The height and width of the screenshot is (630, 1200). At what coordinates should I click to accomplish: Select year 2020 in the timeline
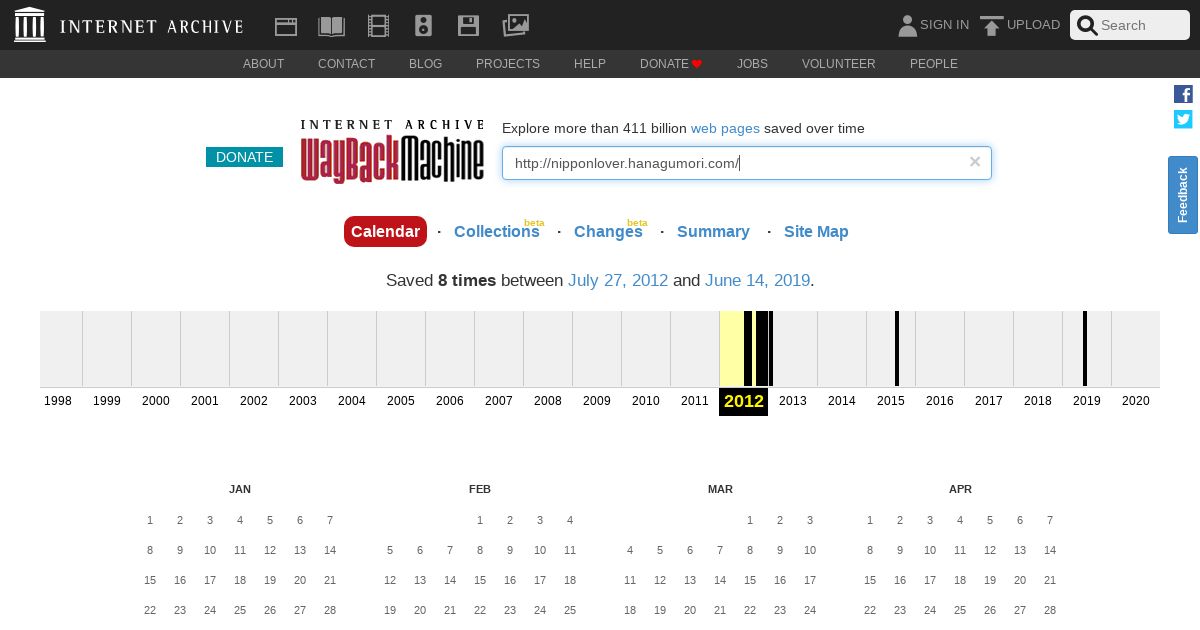[1136, 401]
